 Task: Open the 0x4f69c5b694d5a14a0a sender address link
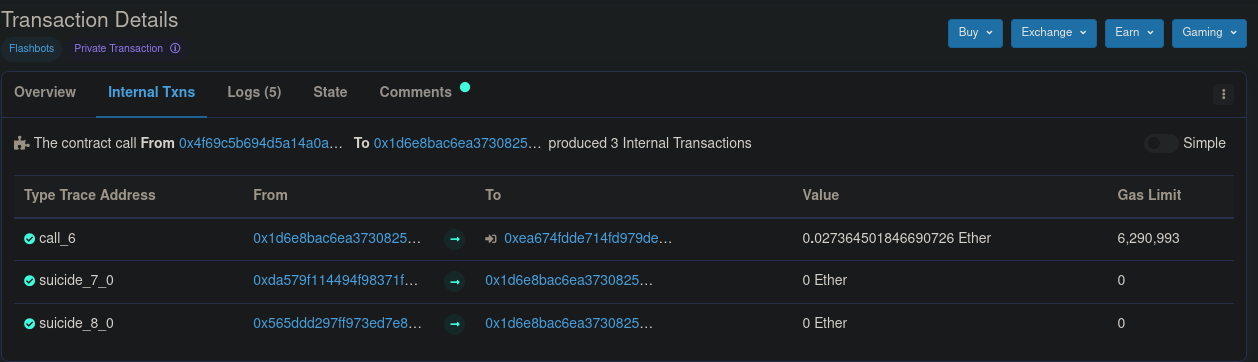[x=261, y=143]
